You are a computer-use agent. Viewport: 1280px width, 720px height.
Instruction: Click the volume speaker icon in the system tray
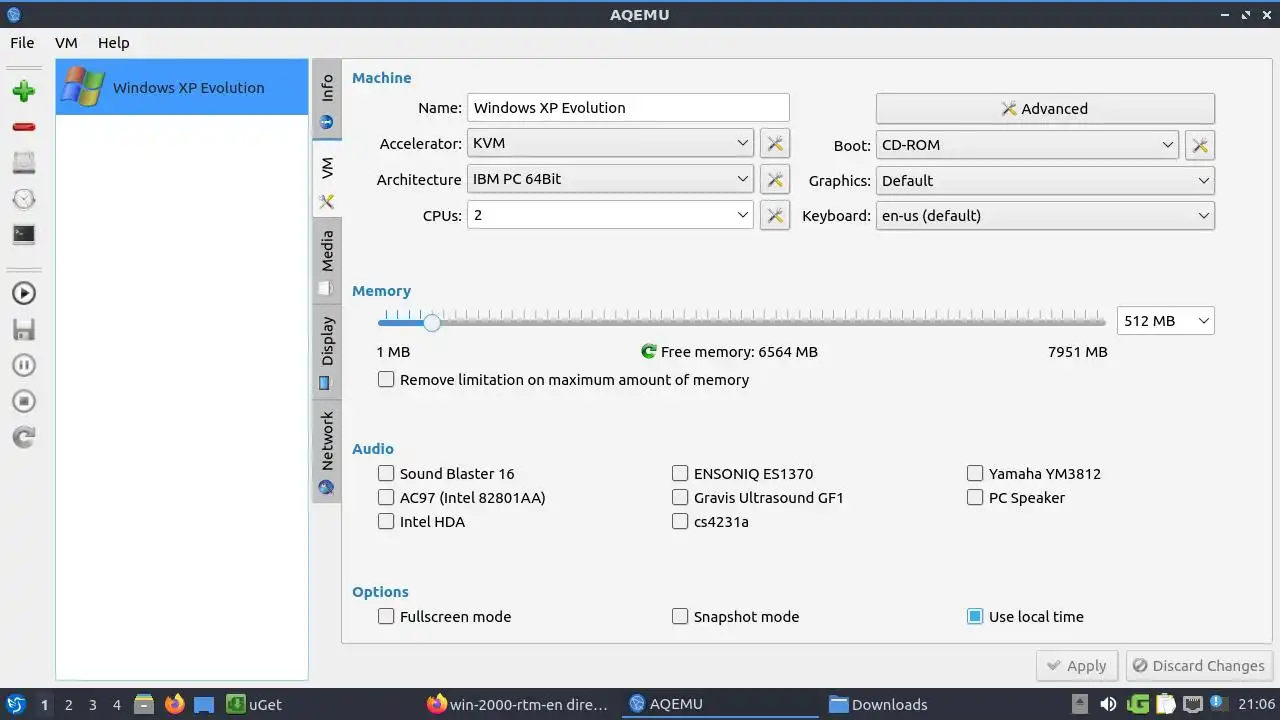[1108, 704]
